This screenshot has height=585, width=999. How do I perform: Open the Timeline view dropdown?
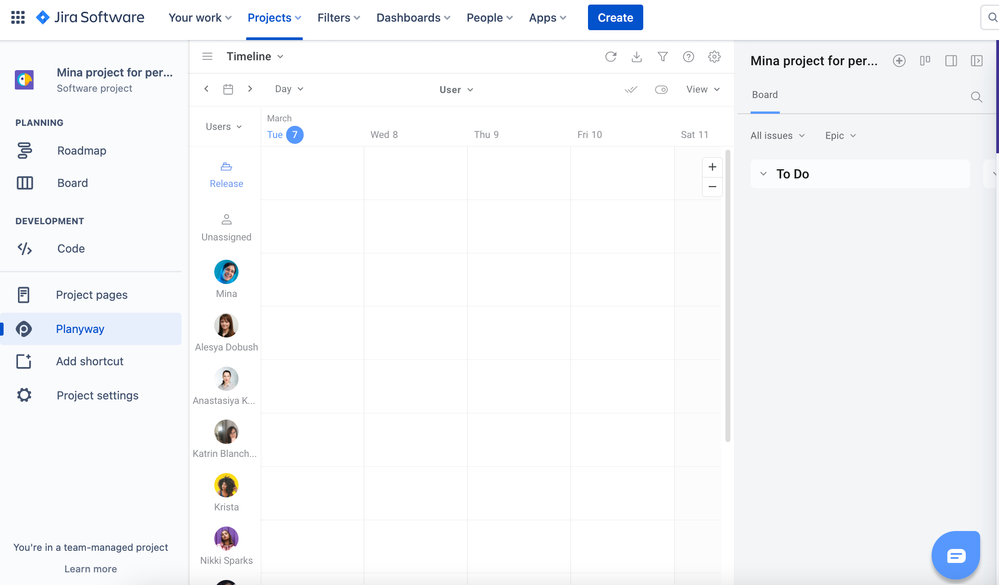pos(255,56)
